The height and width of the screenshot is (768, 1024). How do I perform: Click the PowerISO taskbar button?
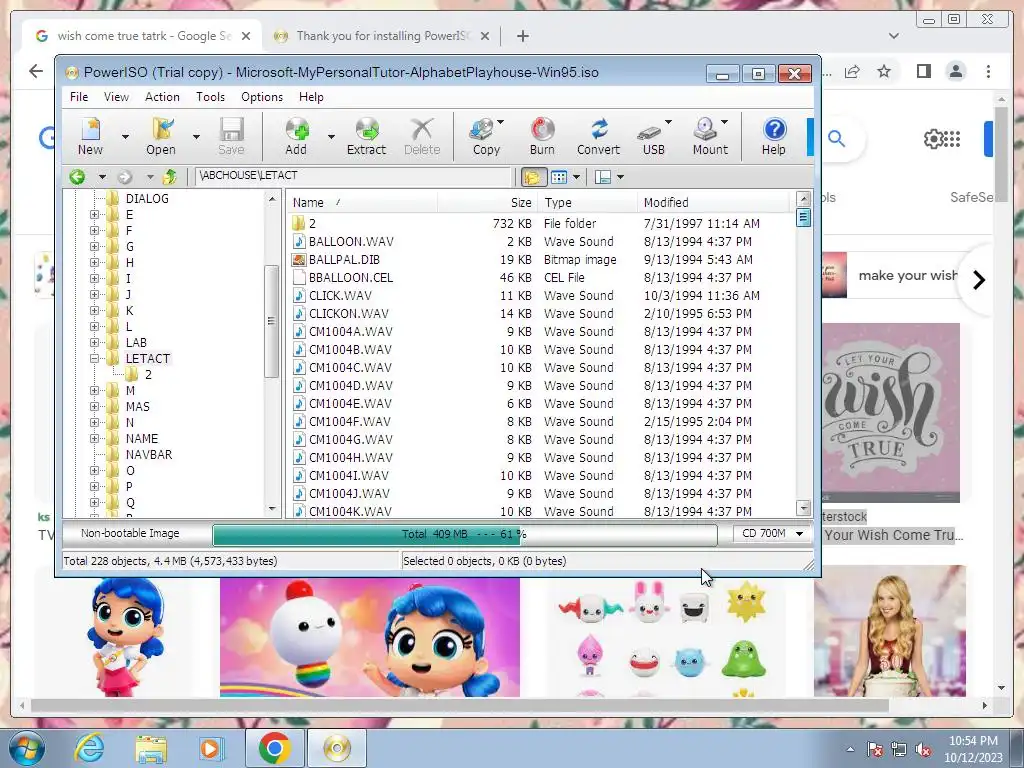click(337, 748)
